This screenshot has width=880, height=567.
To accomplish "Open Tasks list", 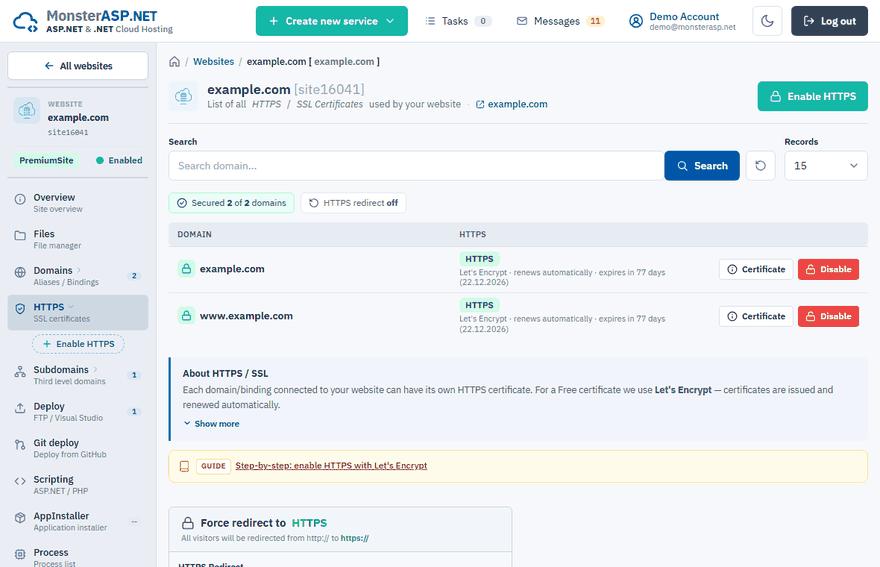I will (x=458, y=21).
